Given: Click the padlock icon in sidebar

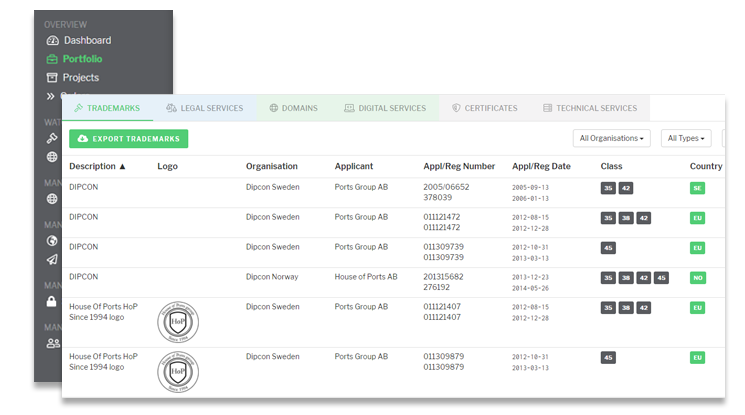Looking at the screenshot, I should [x=52, y=301].
